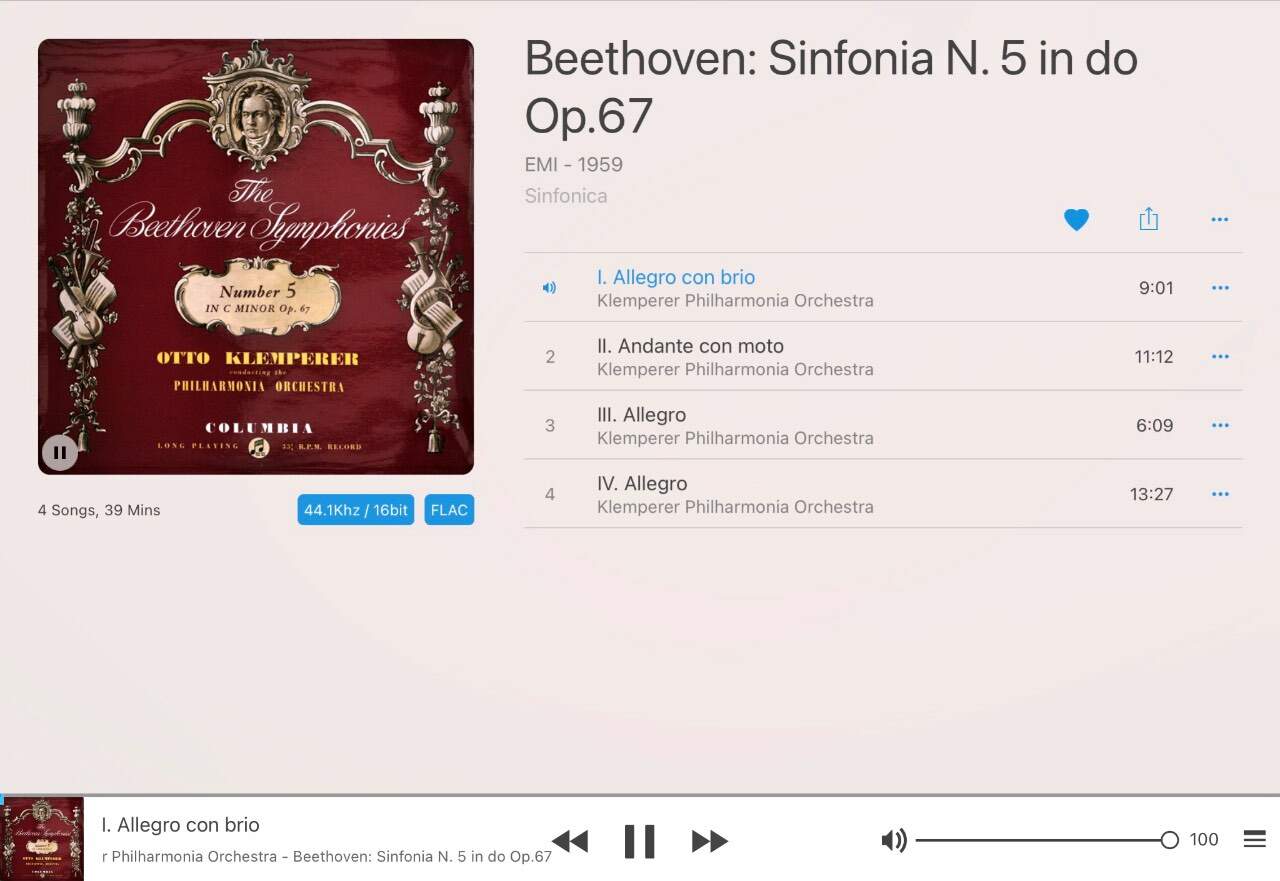
Task: Click the 44.1Khz / 16bit quality badge
Action: coord(356,510)
